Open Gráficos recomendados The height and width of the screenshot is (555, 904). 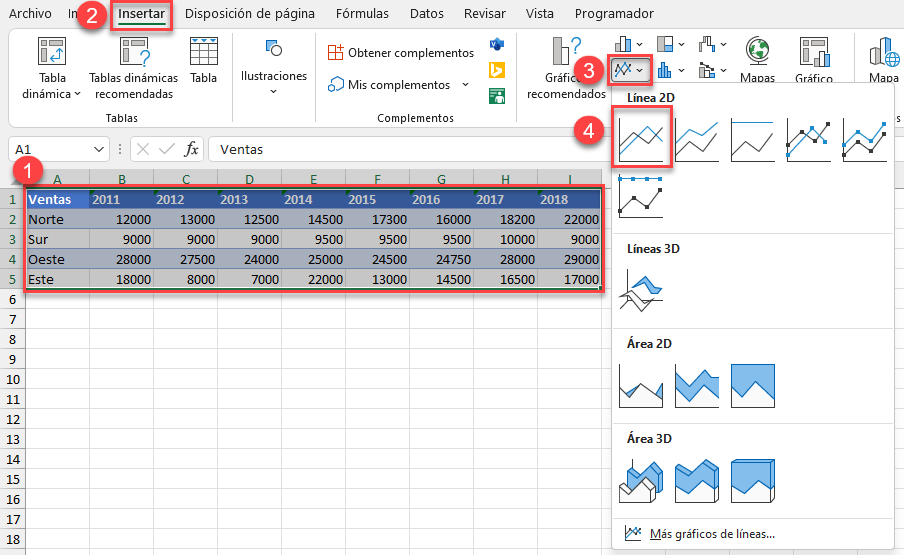(566, 67)
